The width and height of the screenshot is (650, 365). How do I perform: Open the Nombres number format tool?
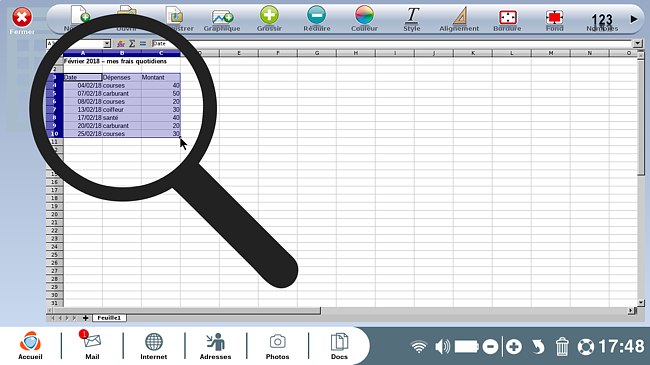[602, 19]
